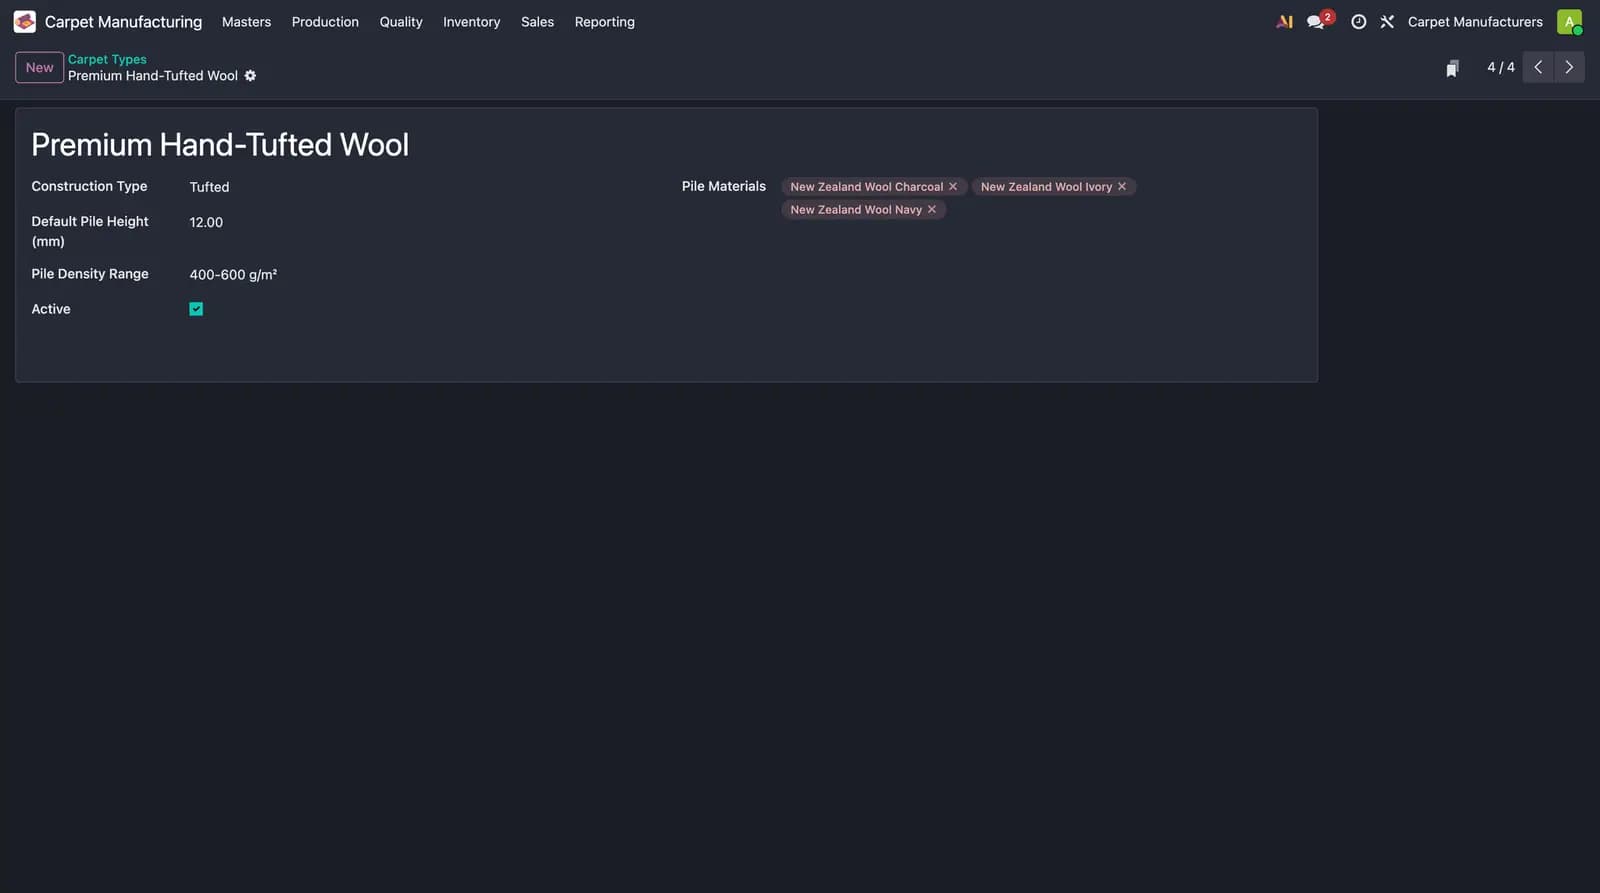
Task: Open the user avatar menu
Action: click(x=1569, y=21)
